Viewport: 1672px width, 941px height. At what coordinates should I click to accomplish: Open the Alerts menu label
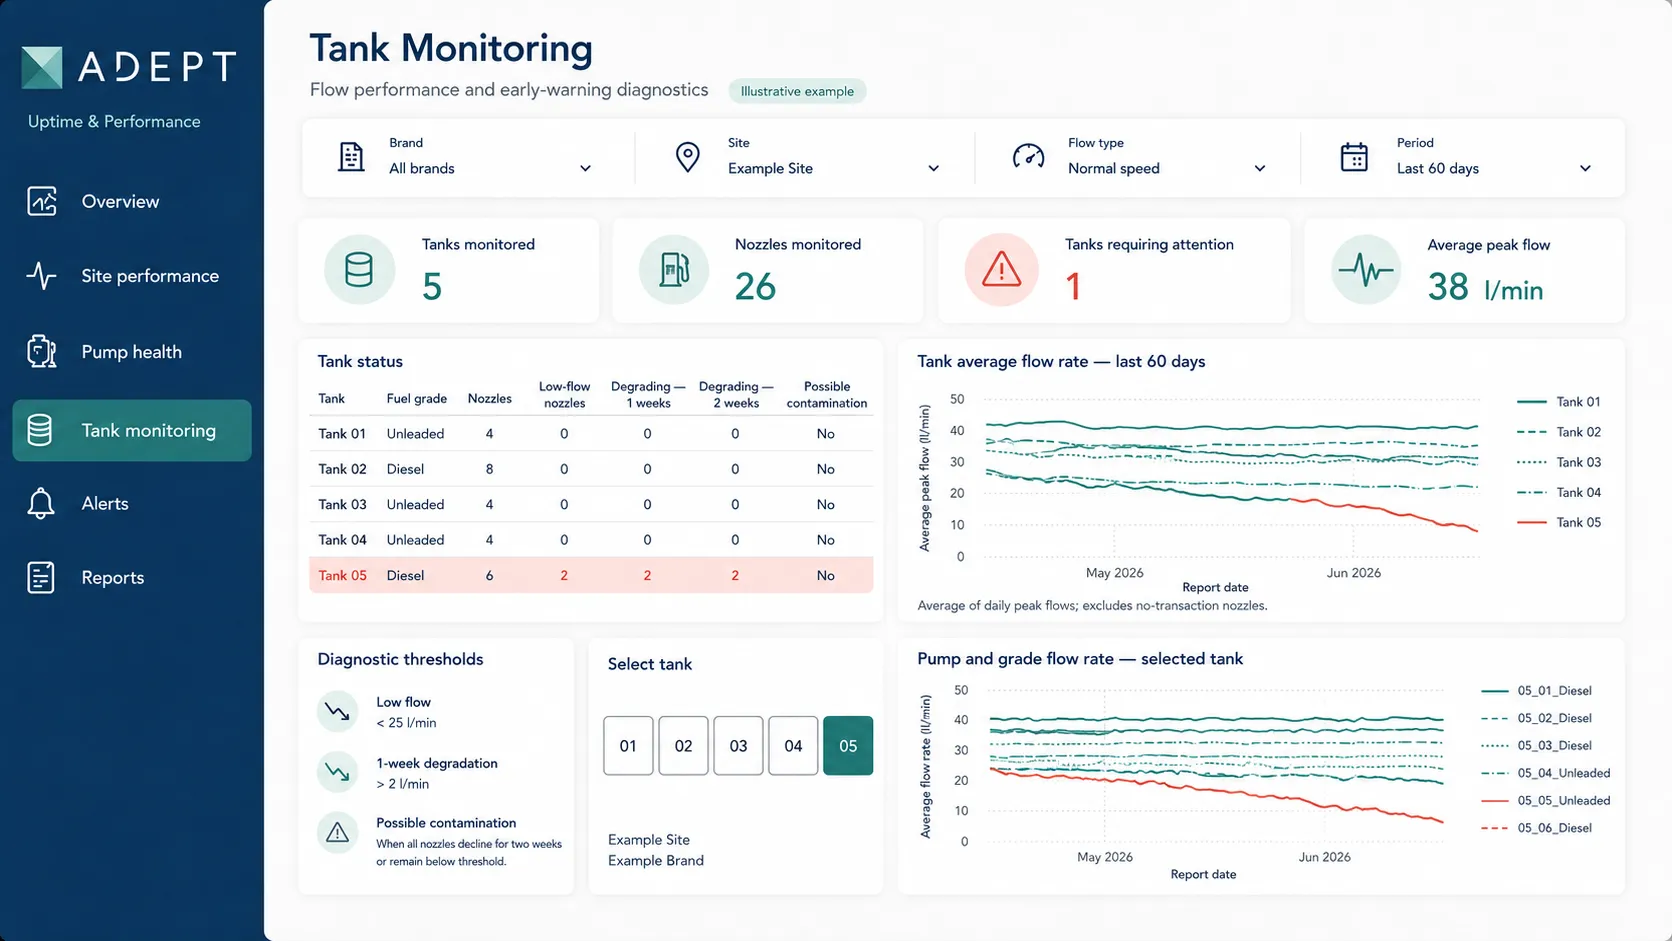tap(105, 504)
